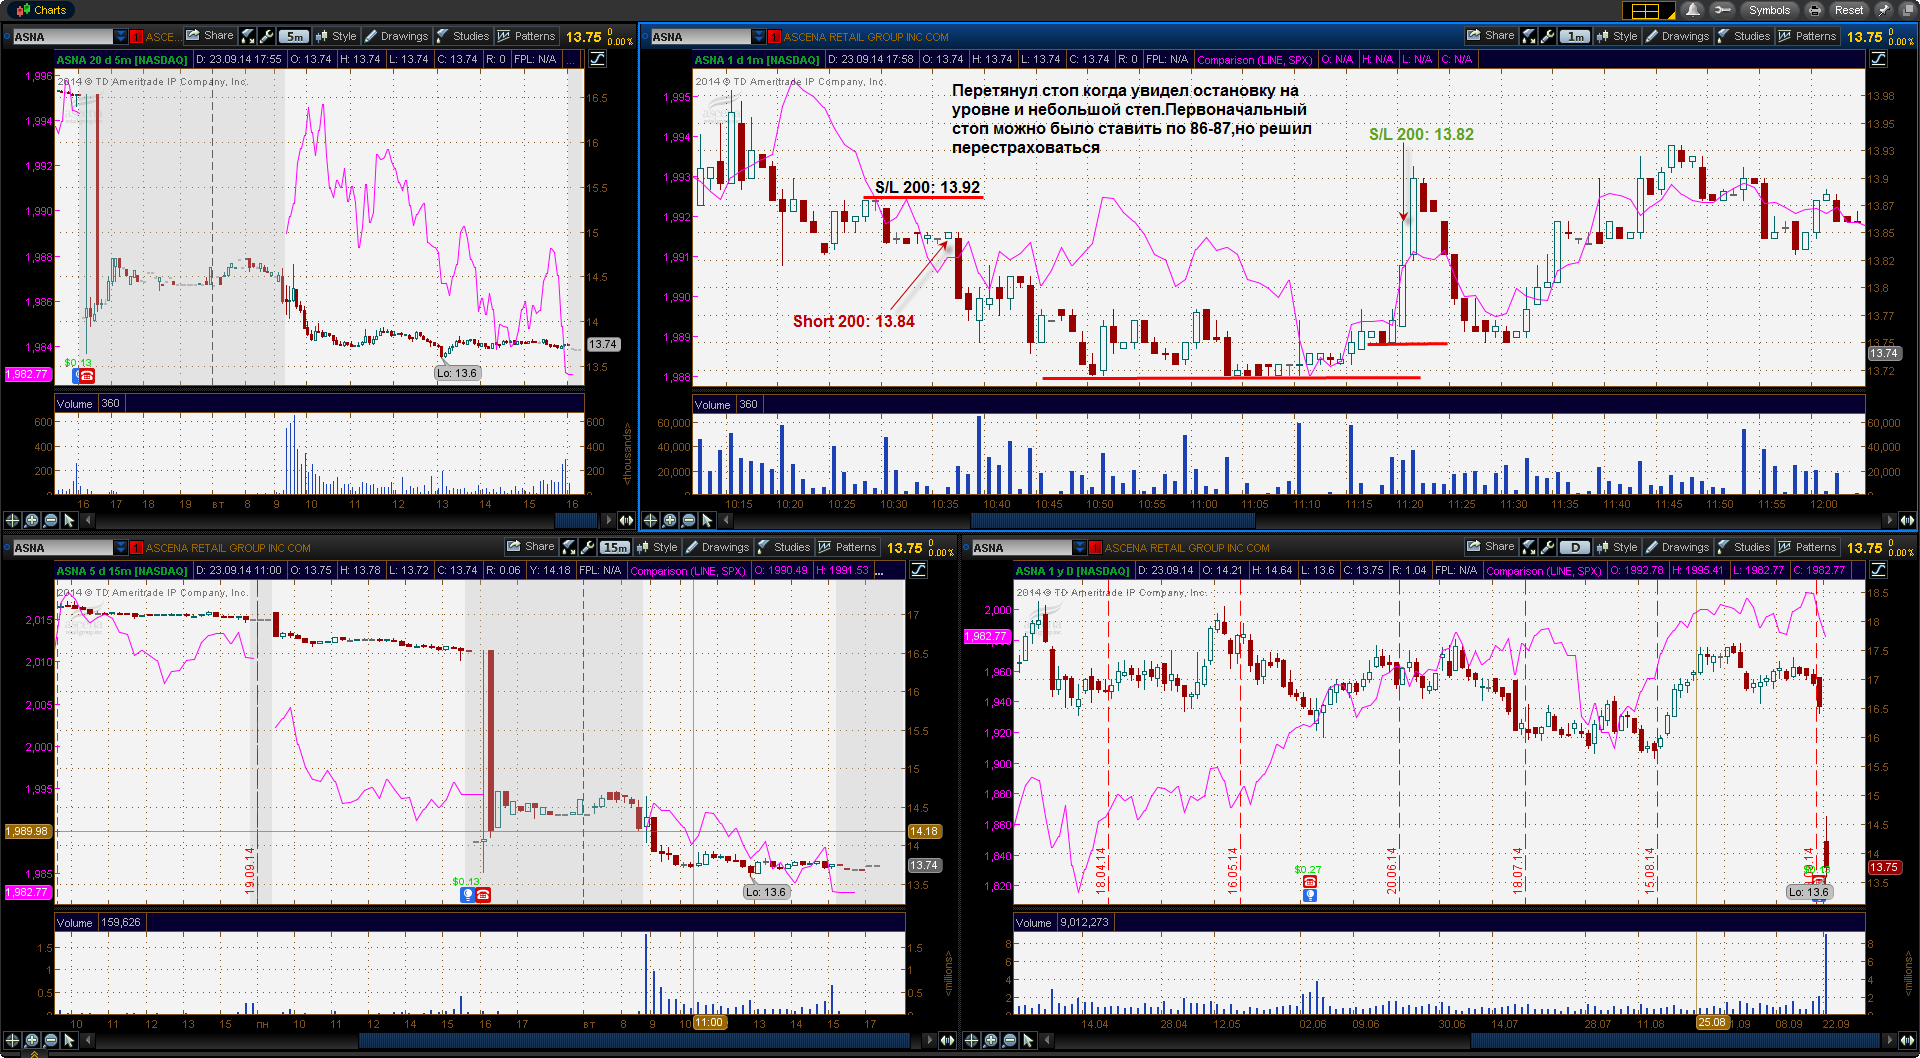Image resolution: width=1920 pixels, height=1058 pixels.
Task: Click the Symbols button
Action: [1769, 10]
